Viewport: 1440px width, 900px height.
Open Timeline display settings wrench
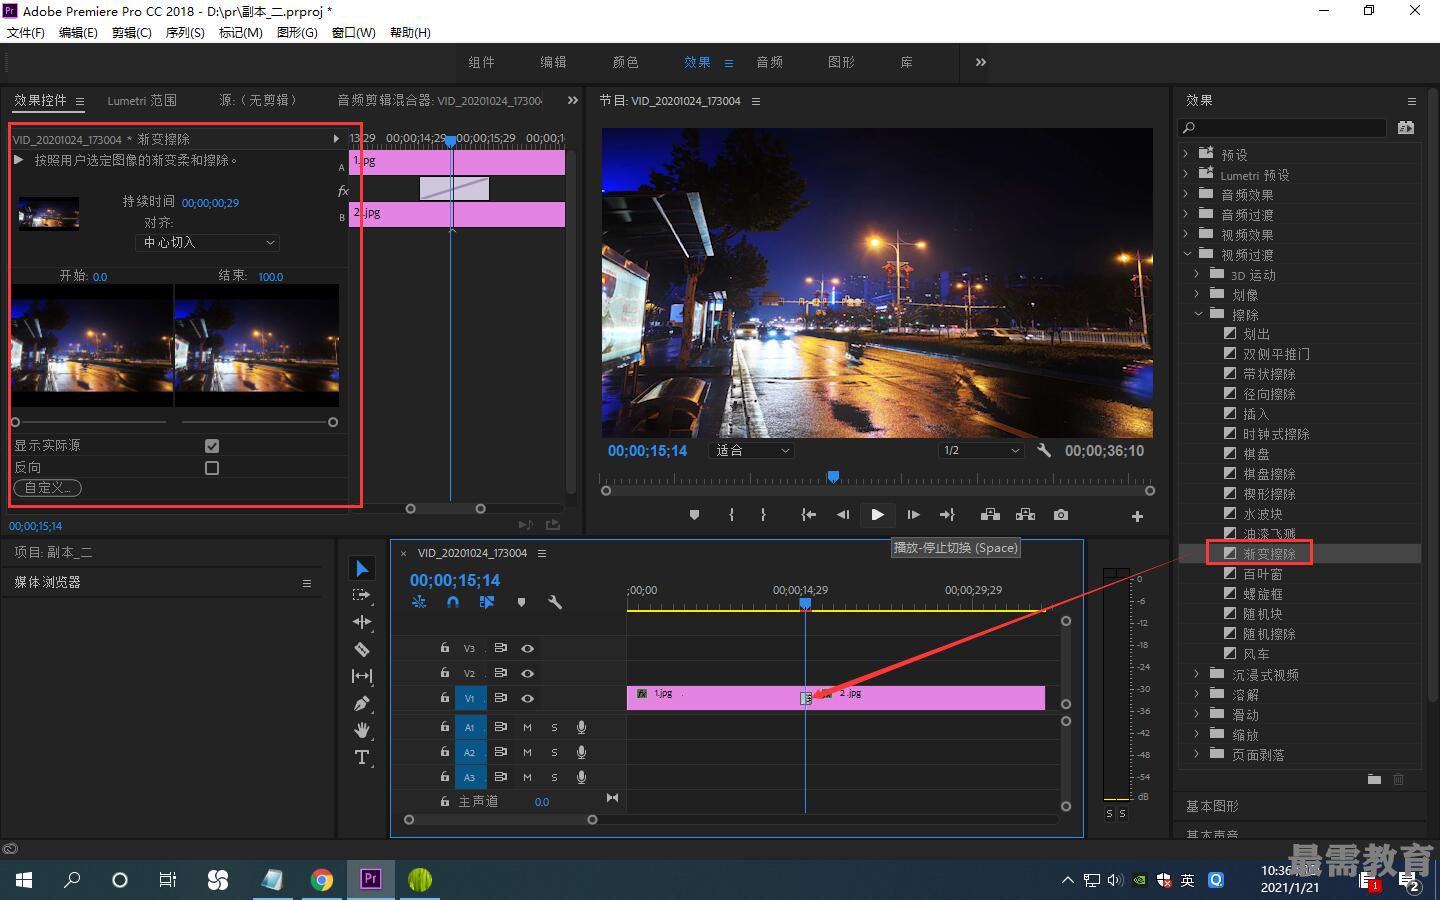pos(555,602)
